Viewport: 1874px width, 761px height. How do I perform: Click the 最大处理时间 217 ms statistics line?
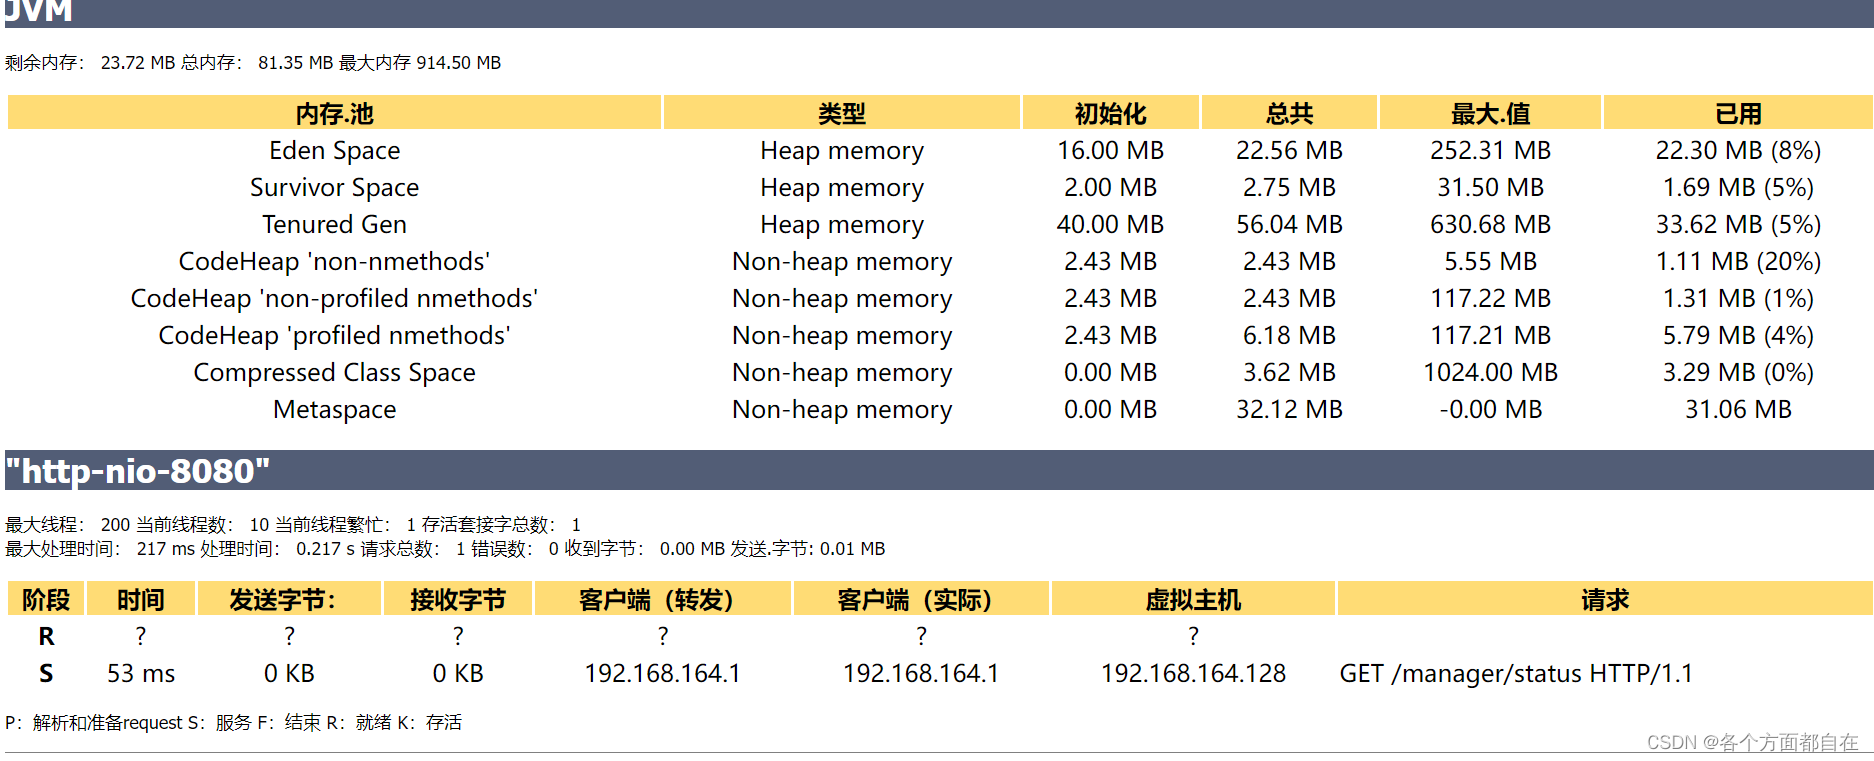tap(445, 548)
